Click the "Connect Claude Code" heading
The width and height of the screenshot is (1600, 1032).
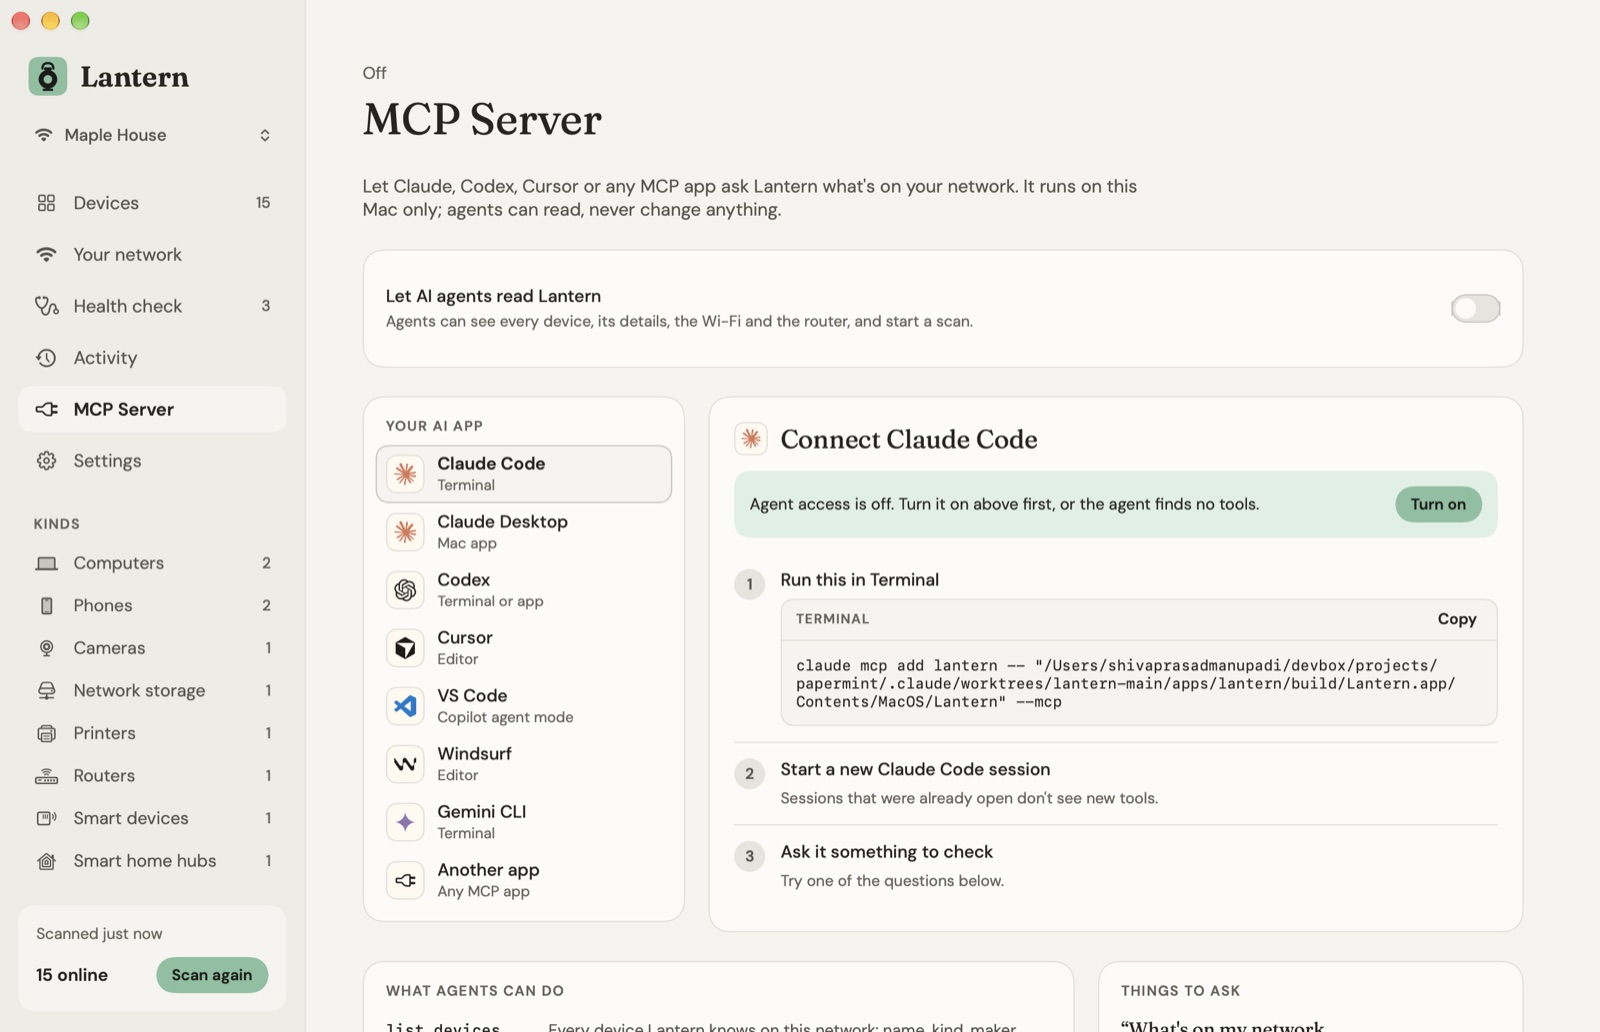(x=908, y=439)
